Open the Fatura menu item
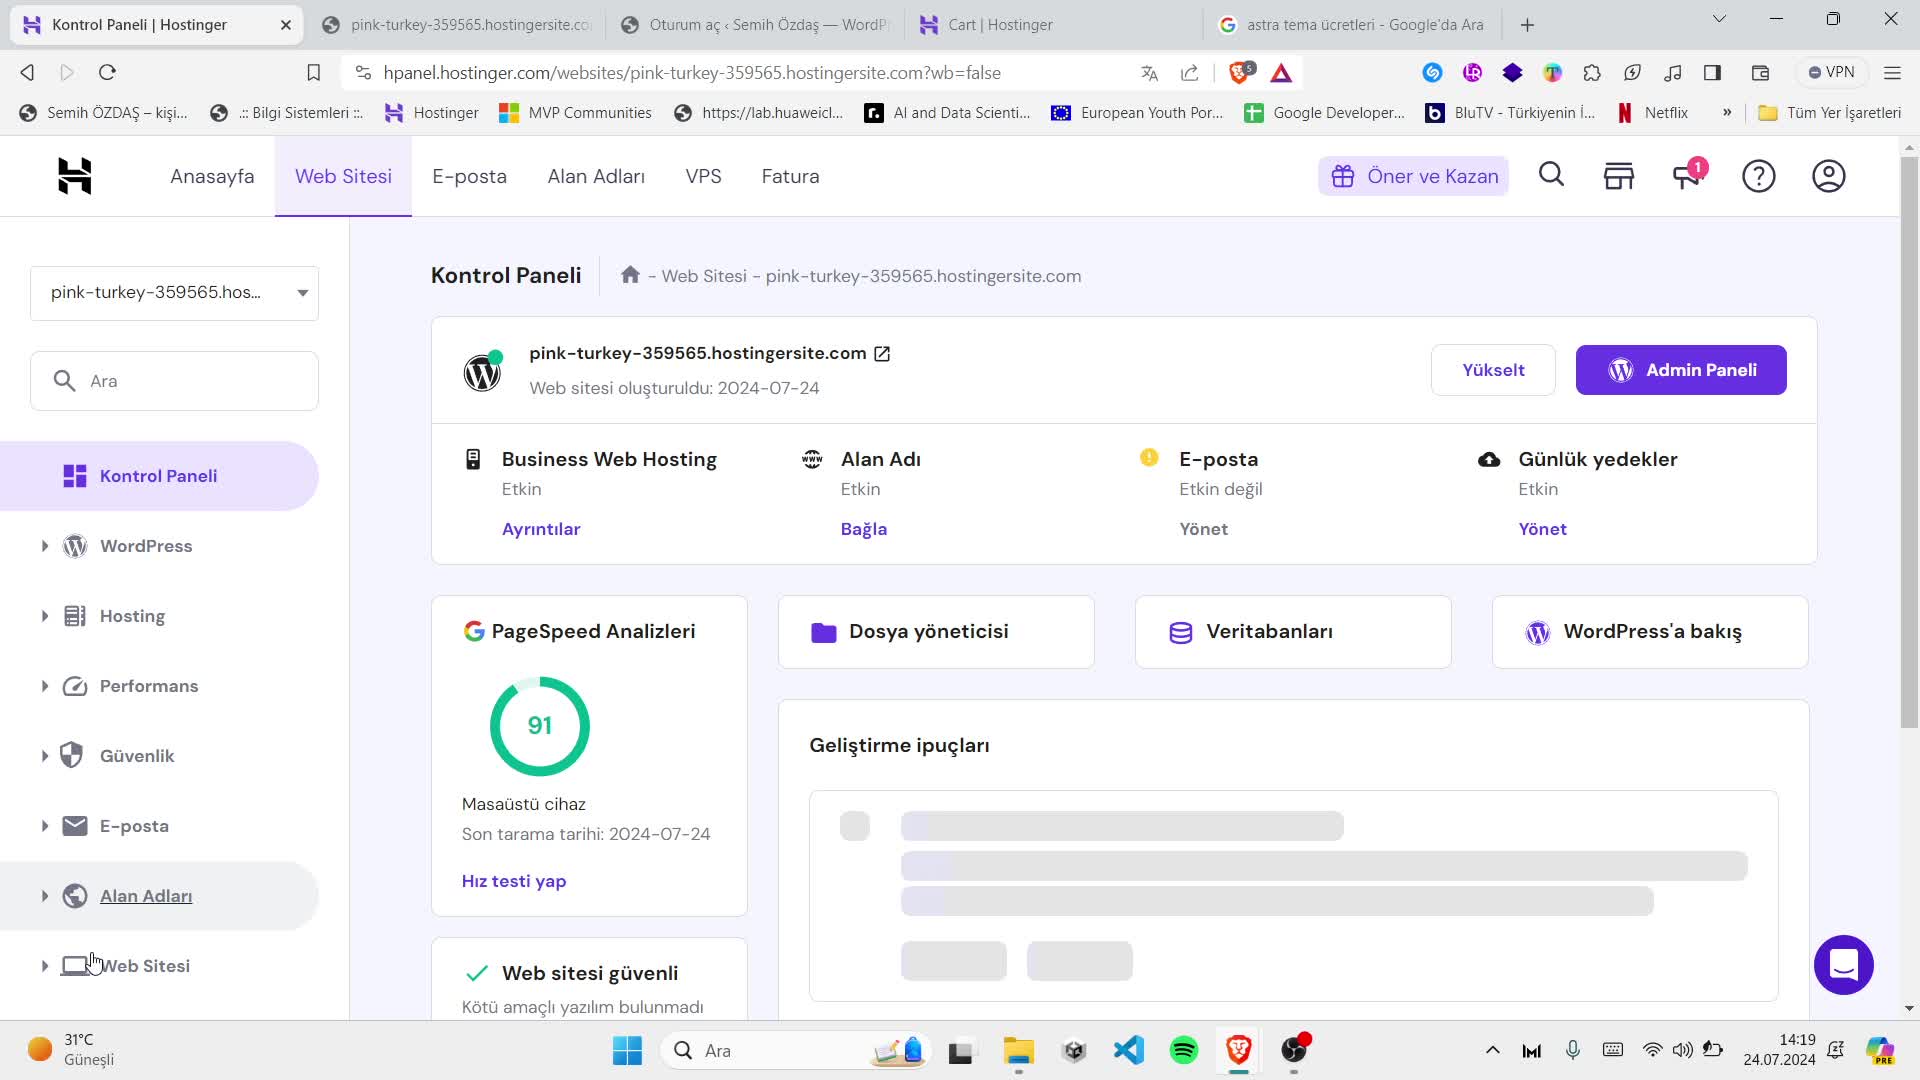Screen dimensions: 1920x1080 tap(790, 176)
